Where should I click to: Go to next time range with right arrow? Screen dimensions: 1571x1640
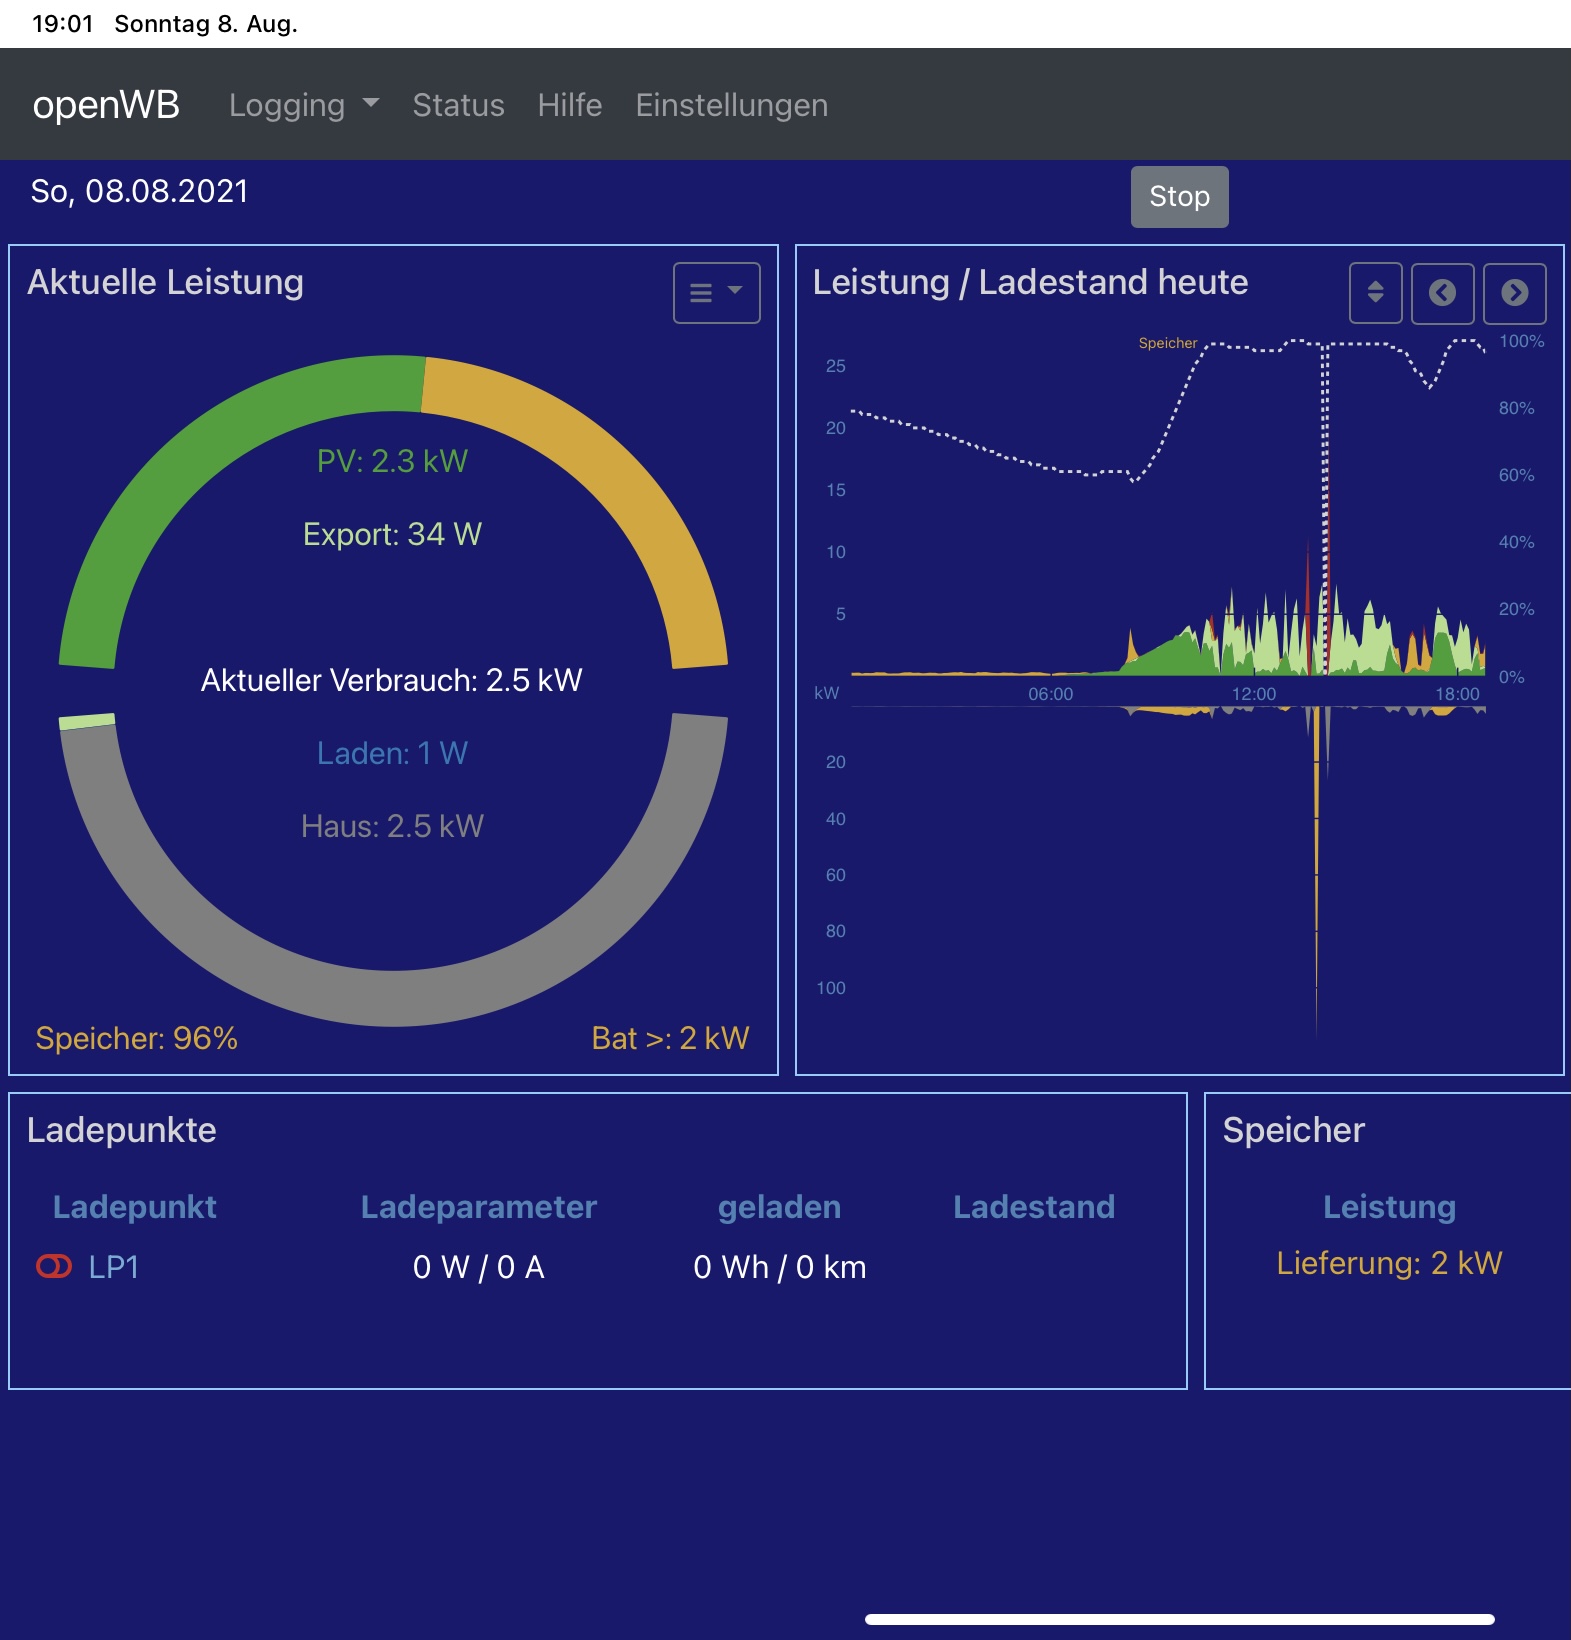tap(1514, 293)
